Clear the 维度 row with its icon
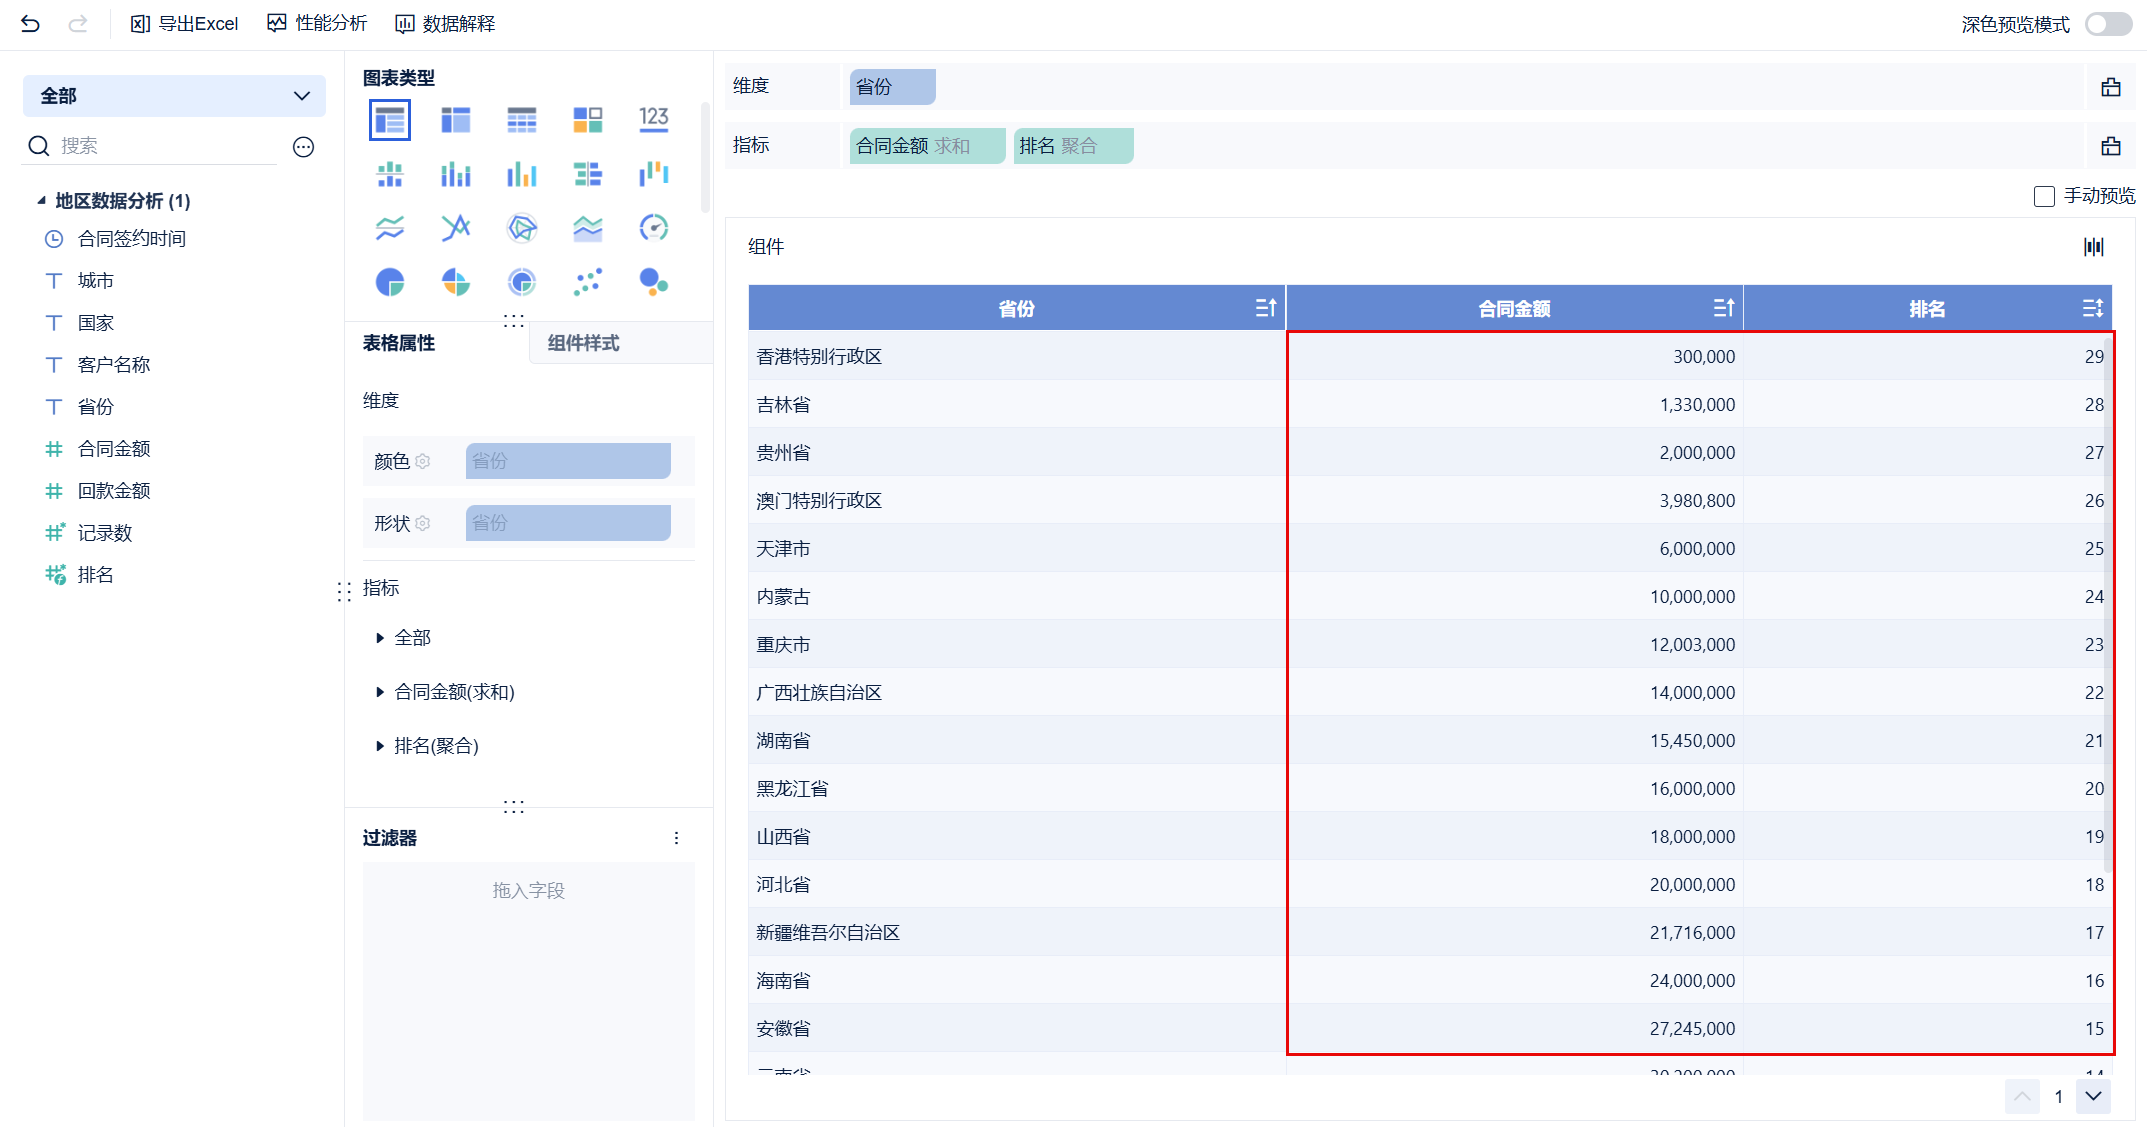This screenshot has width=2147, height=1127. click(2110, 87)
